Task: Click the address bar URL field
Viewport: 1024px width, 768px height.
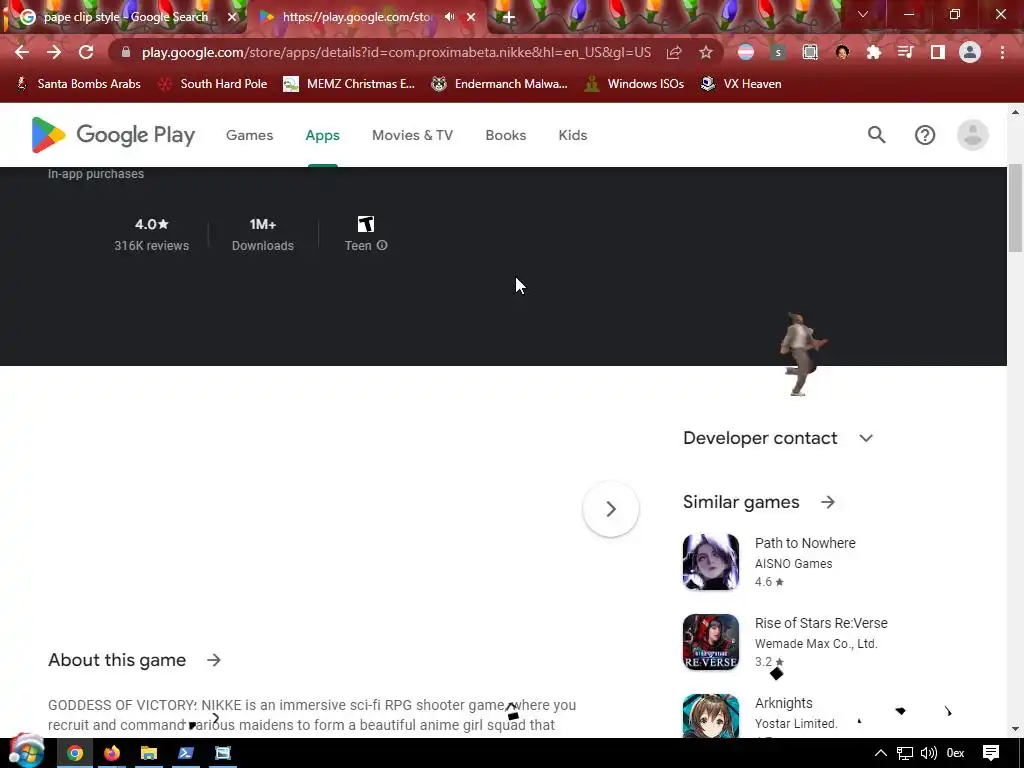Action: pyautogui.click(x=396, y=52)
